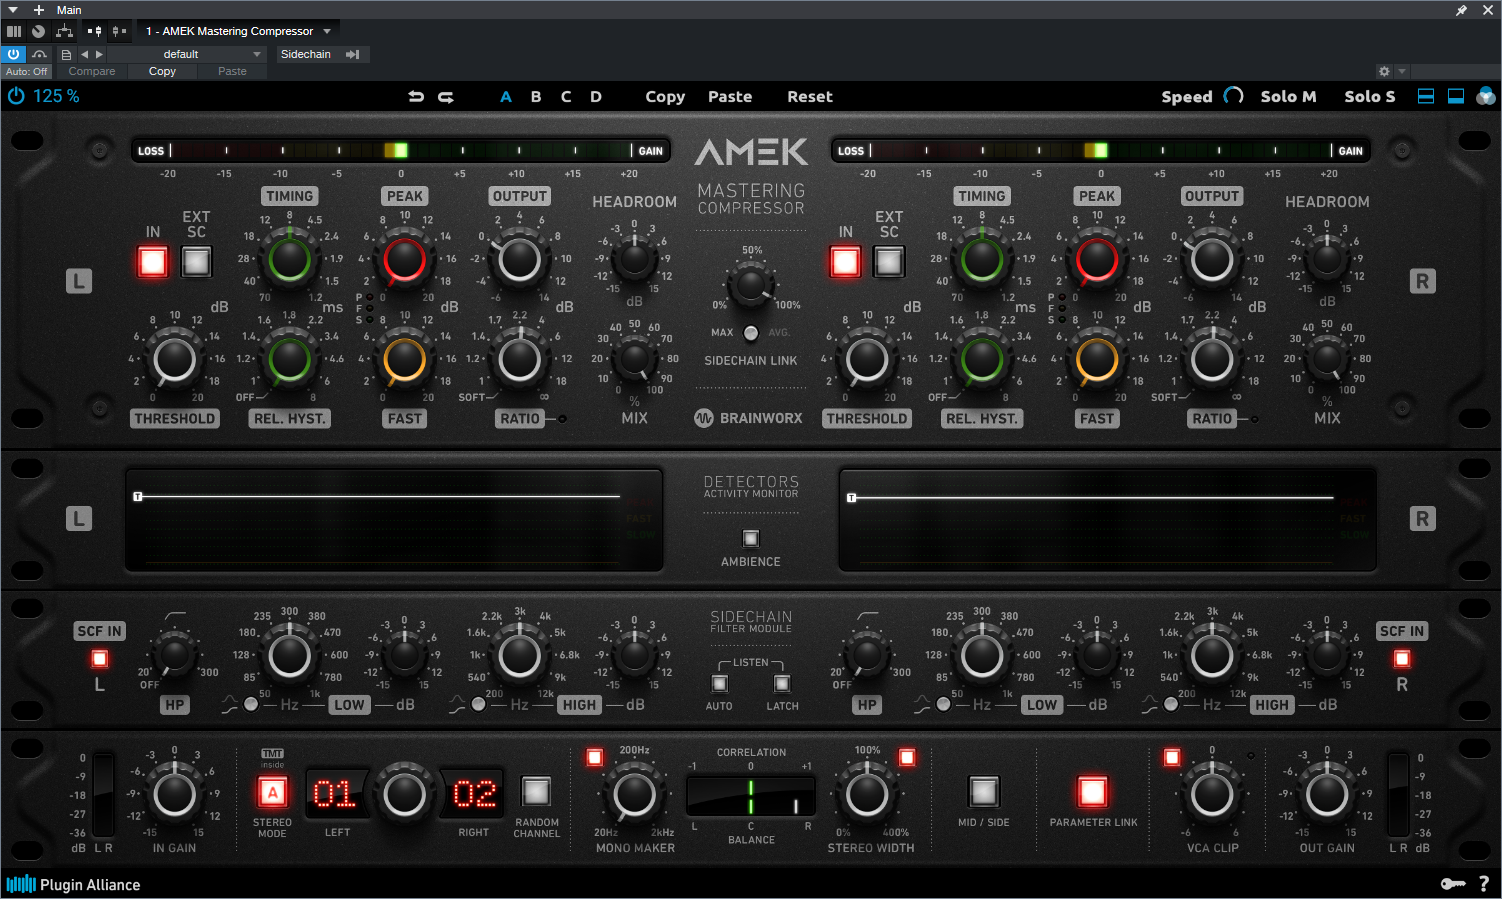
Task: Enable the LISTEN LATCH button
Action: point(782,684)
